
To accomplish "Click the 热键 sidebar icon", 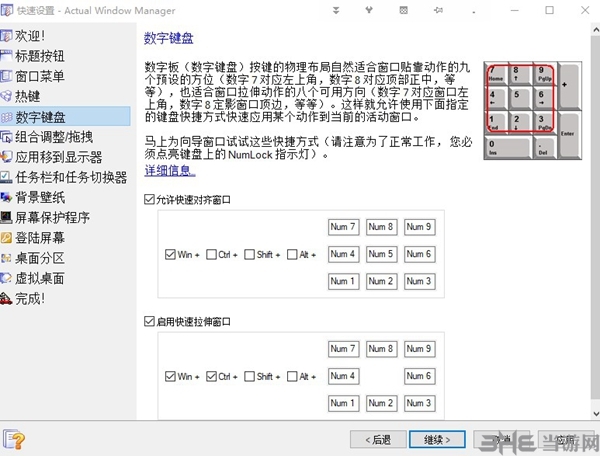I will click(6, 96).
